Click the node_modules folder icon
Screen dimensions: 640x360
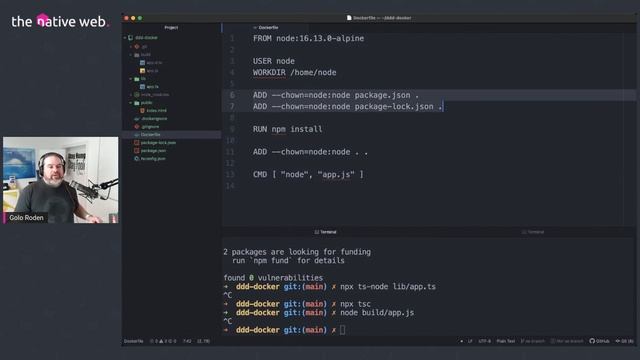pyautogui.click(x=137, y=95)
